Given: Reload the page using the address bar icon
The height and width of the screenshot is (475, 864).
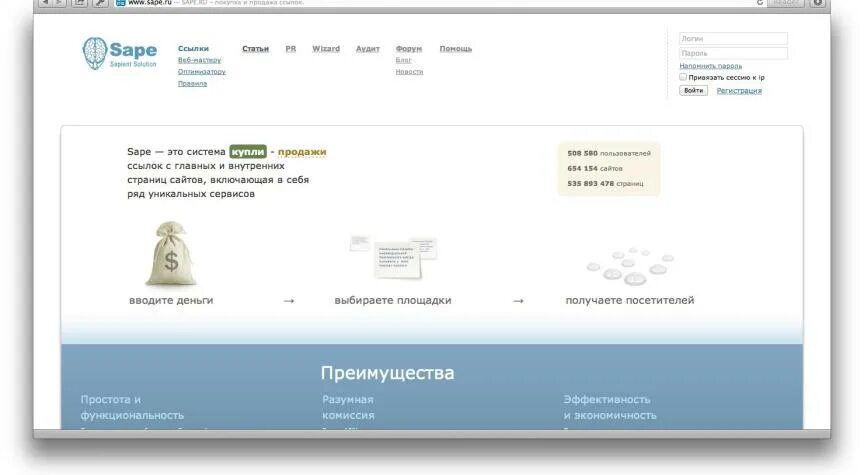Looking at the screenshot, I should click(760, 3).
